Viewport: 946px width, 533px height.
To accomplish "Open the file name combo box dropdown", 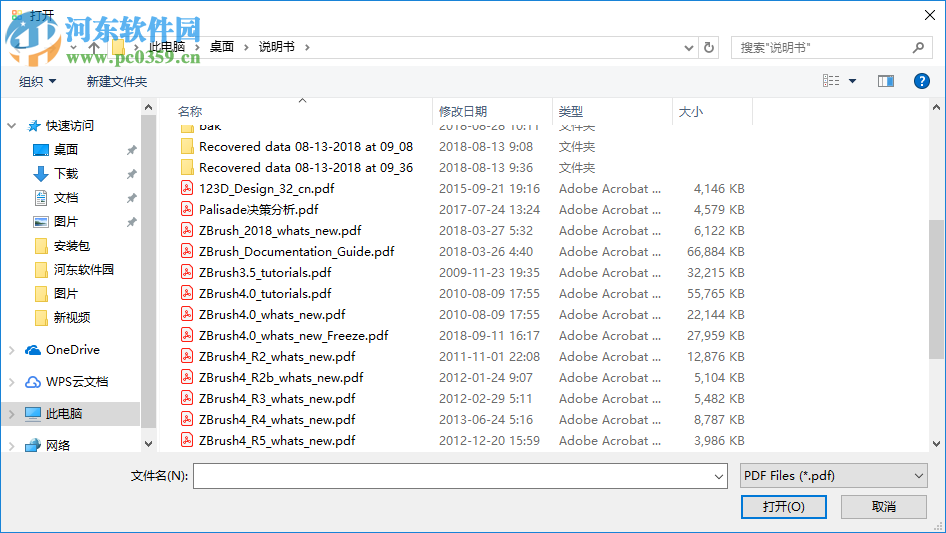I will point(719,476).
